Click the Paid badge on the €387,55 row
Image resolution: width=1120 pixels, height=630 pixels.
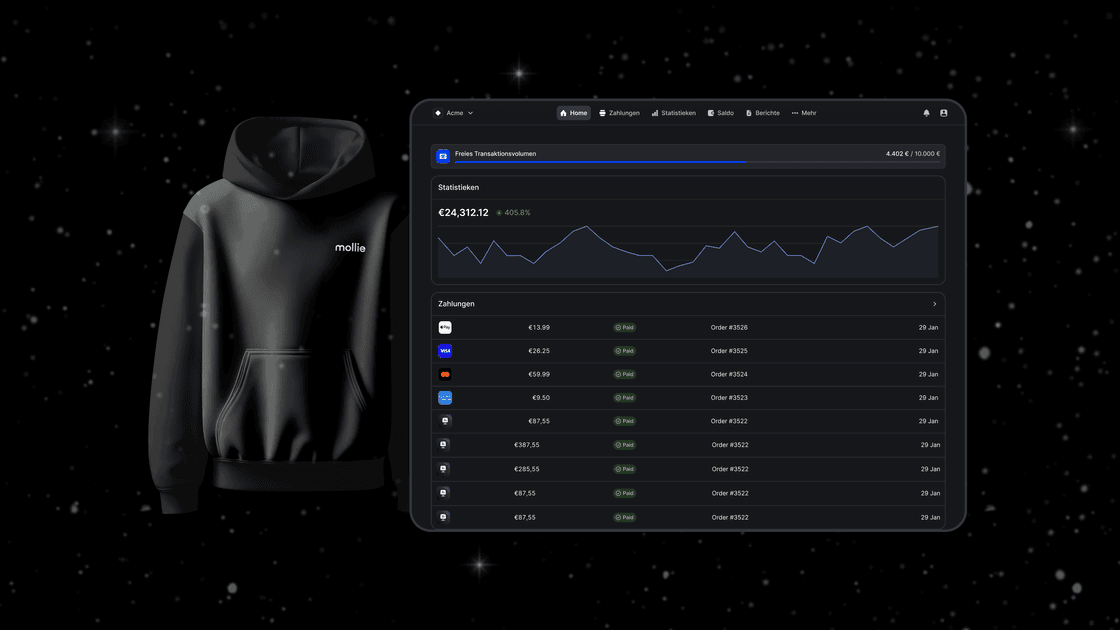[x=624, y=445]
